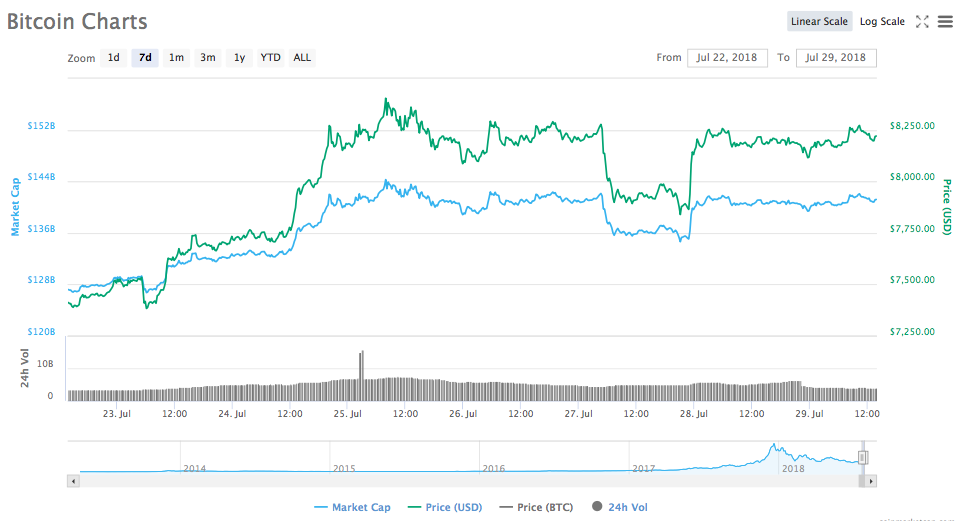This screenshot has height=521, width=963.
Task: Set zoom to 1y
Action: click(240, 58)
